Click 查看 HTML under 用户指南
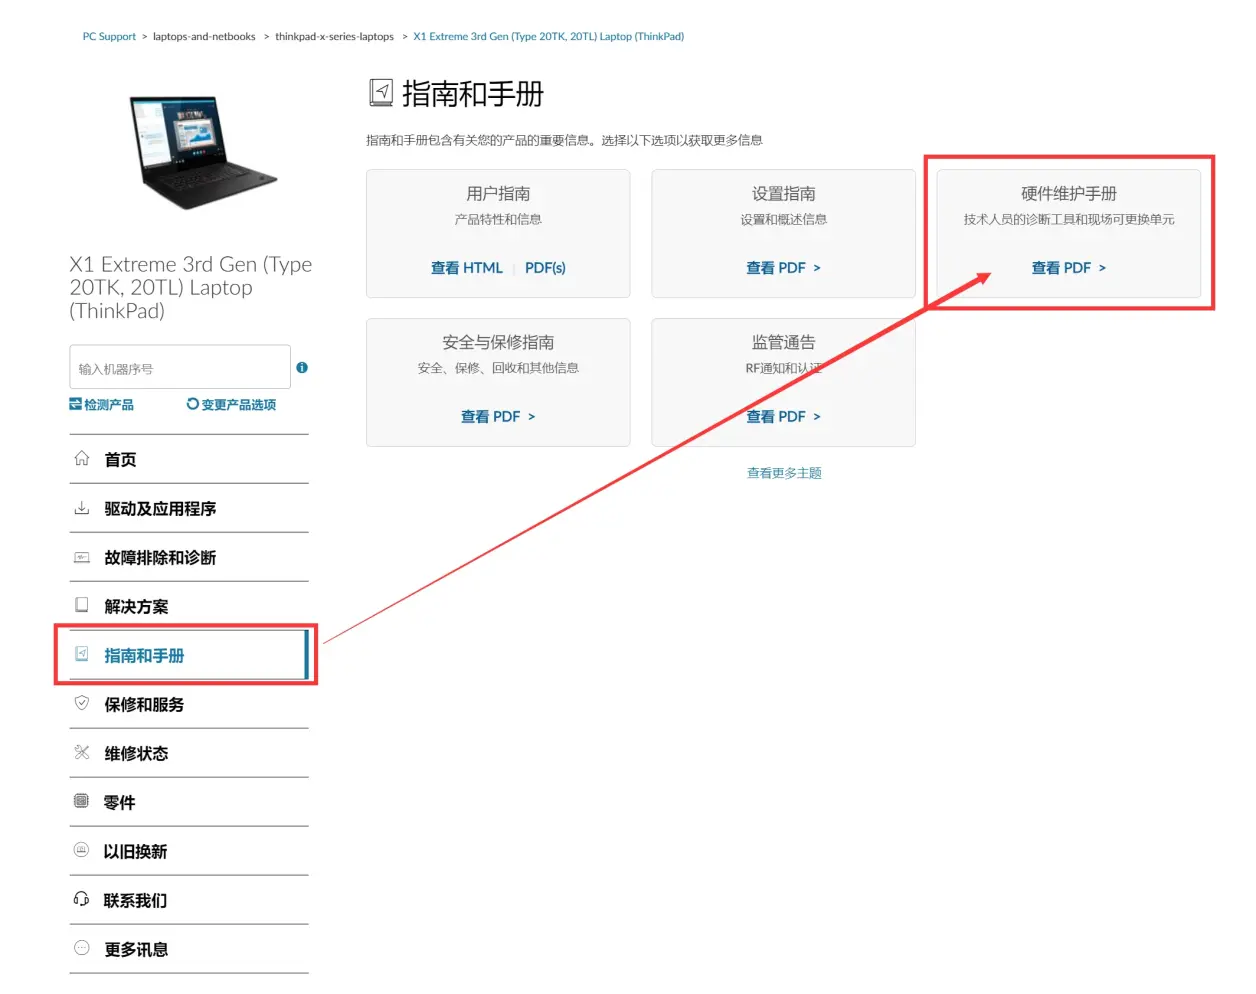 [467, 268]
